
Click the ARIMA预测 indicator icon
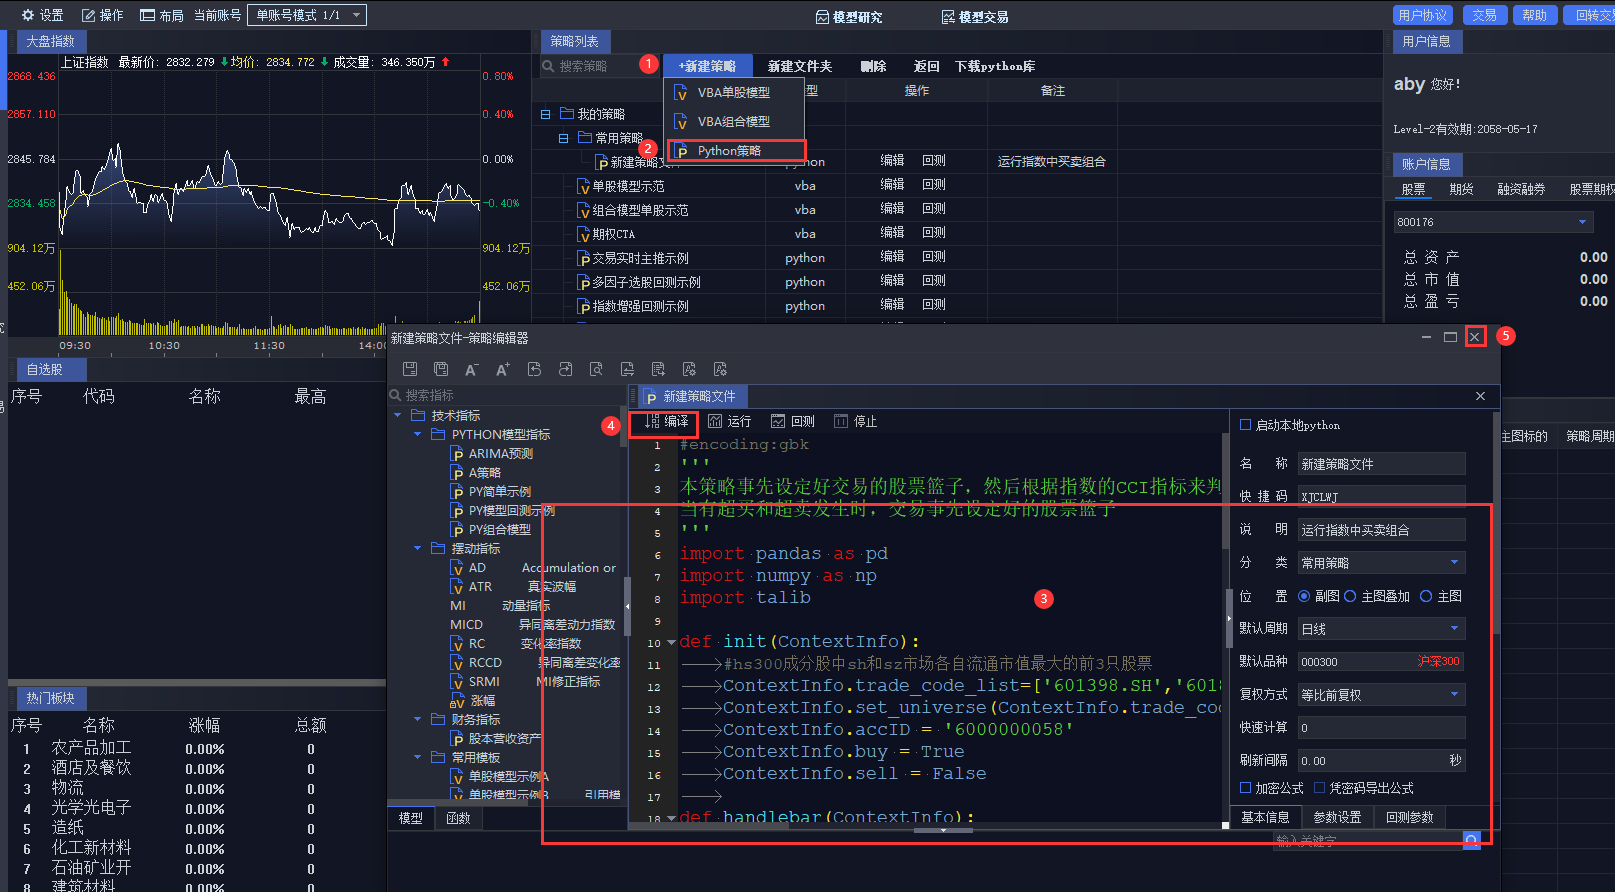point(457,454)
